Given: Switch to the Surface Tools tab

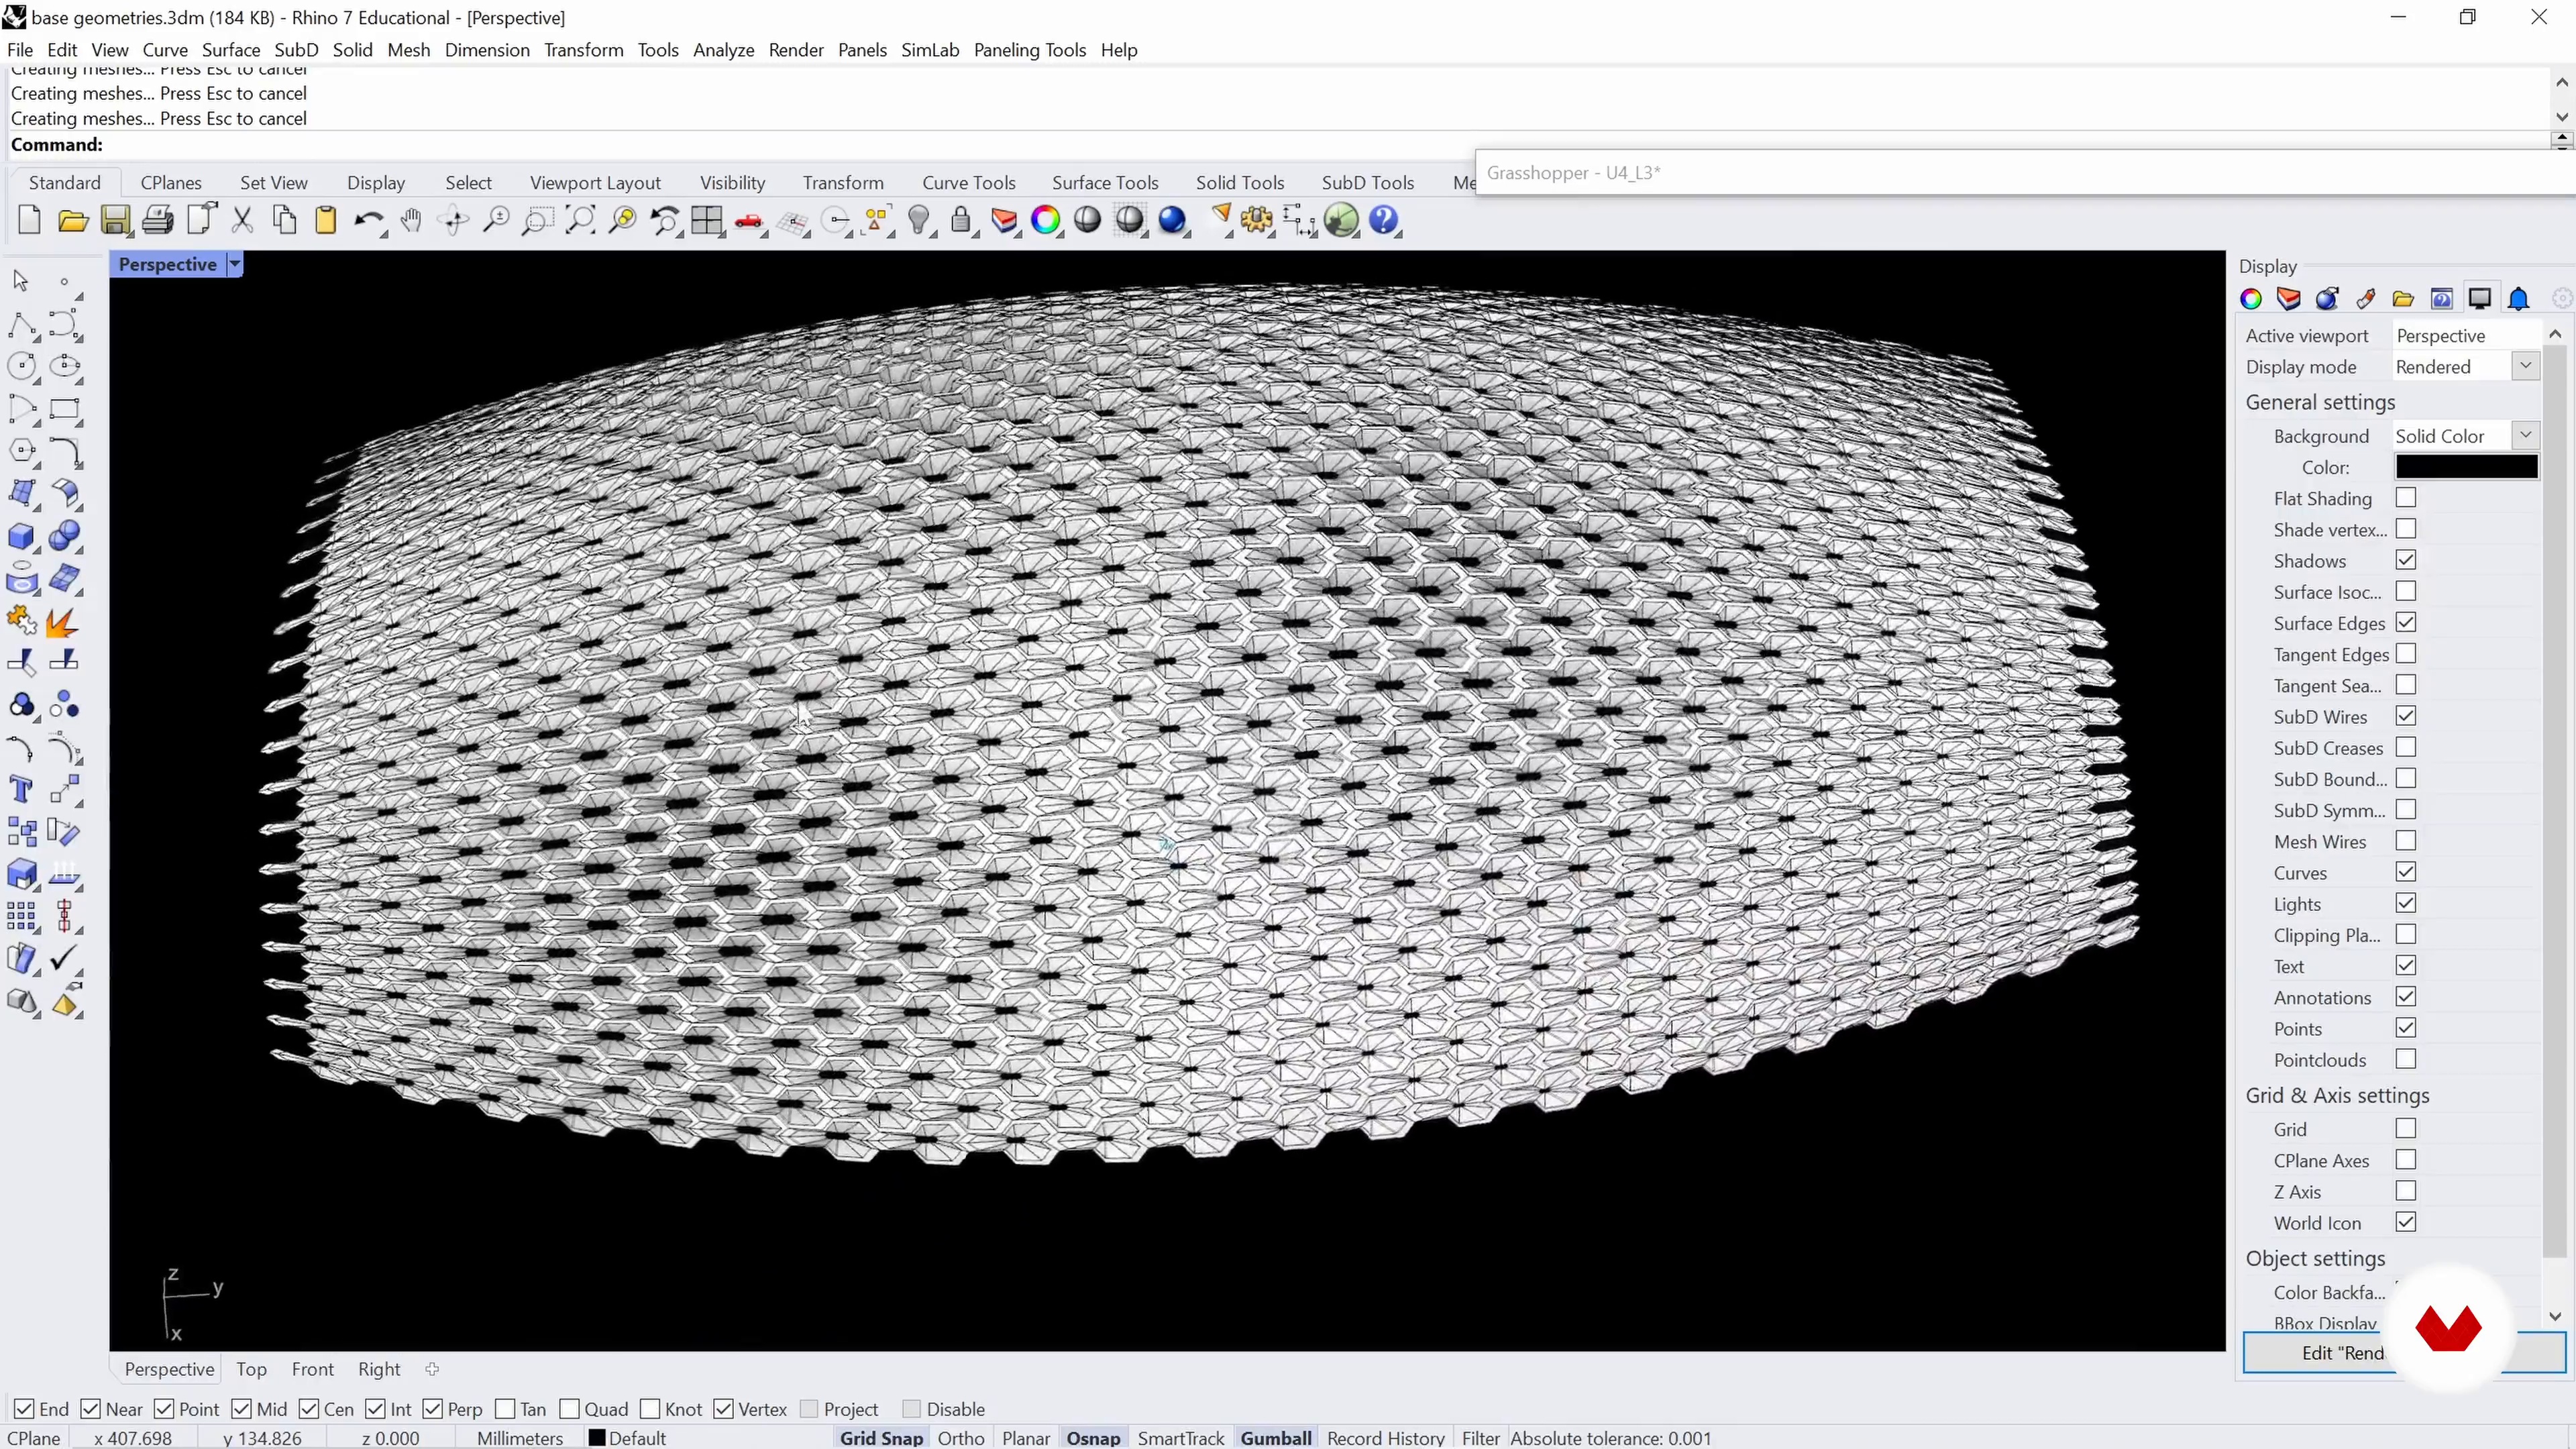Looking at the screenshot, I should tap(1104, 182).
